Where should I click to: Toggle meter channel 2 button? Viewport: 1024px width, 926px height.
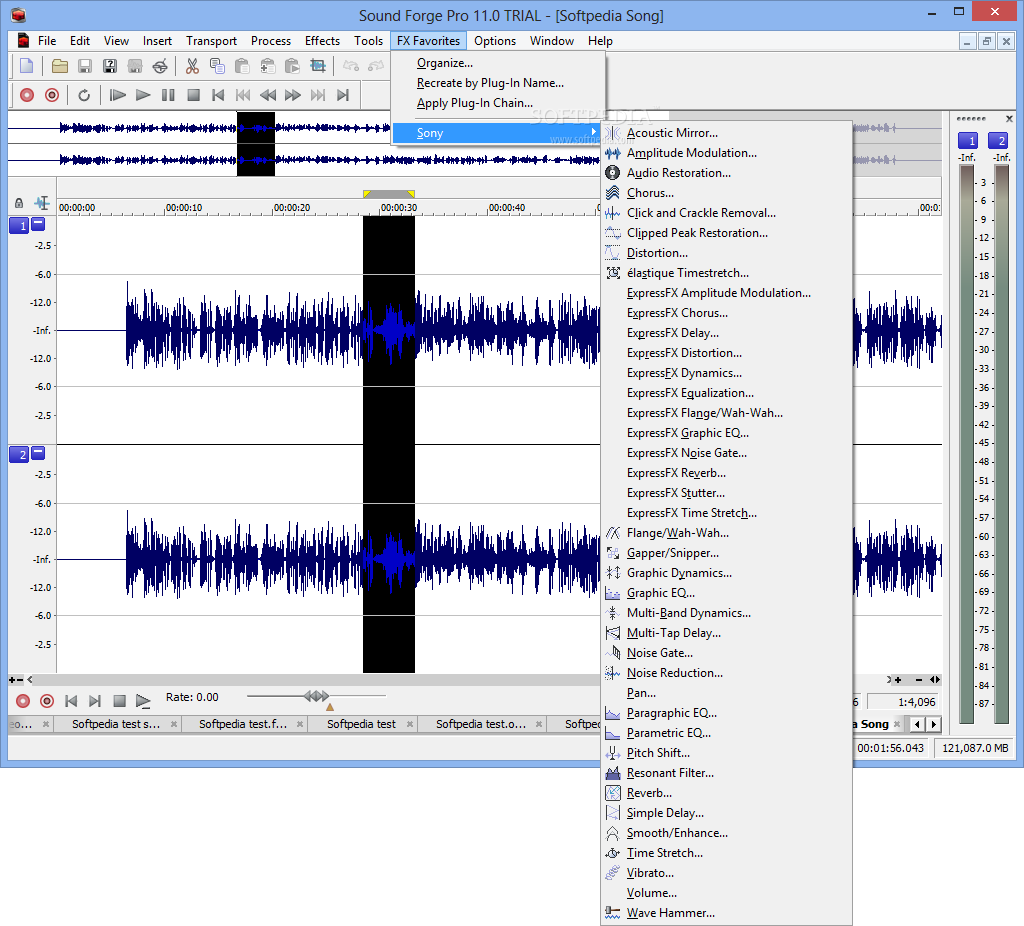pyautogui.click(x=998, y=140)
